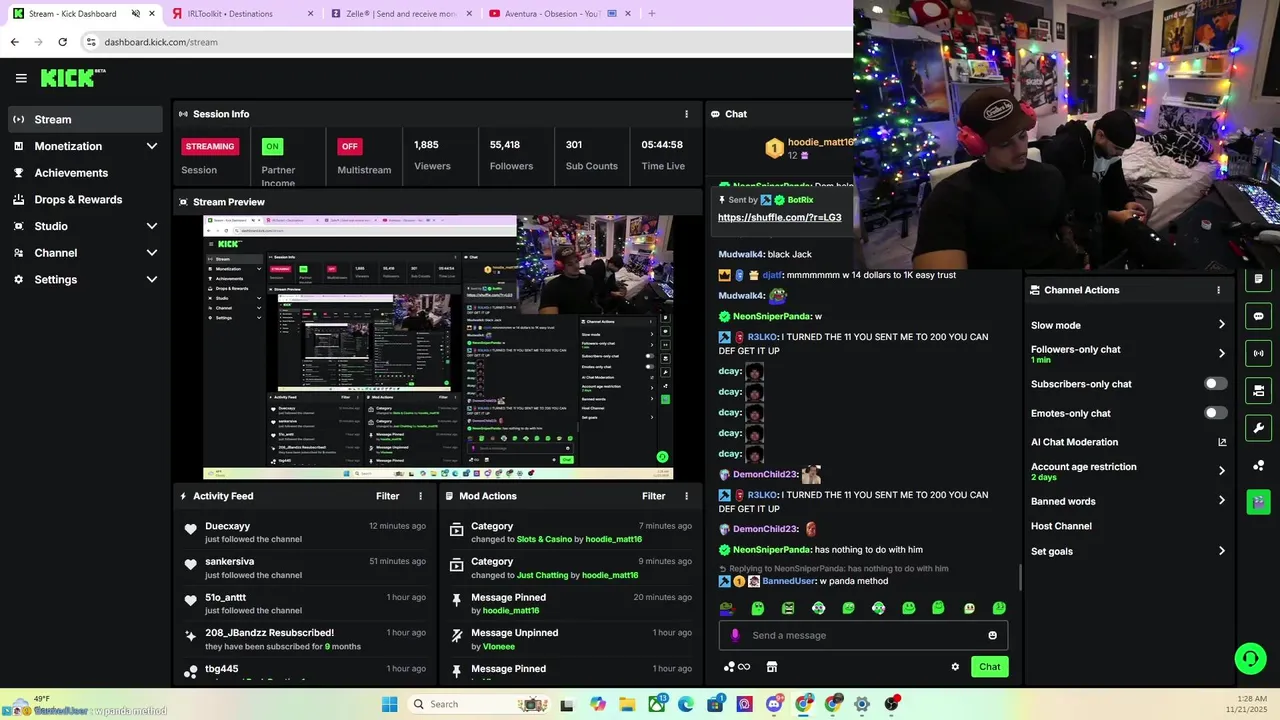Open OBS Studio from the taskbar
This screenshot has height=720, width=1280.
point(891,704)
